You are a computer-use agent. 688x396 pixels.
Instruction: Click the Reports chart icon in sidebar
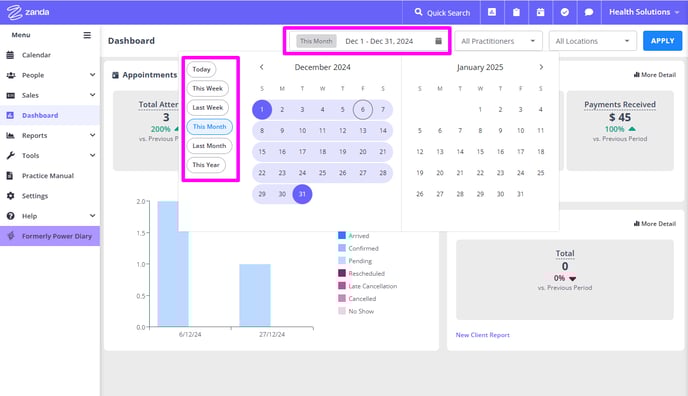(x=11, y=135)
